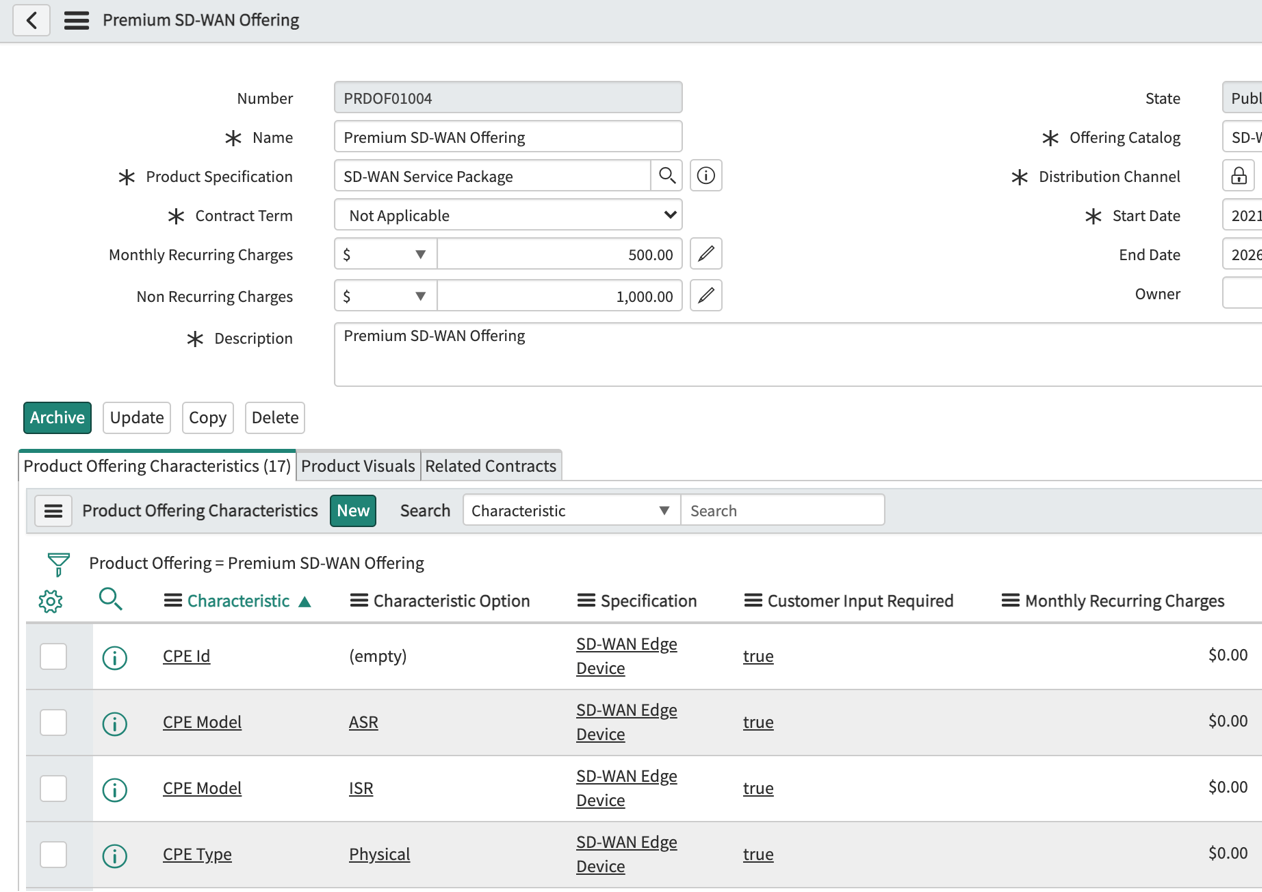This screenshot has width=1262, height=892.
Task: Open the Product Specification lookup magnifier
Action: (x=666, y=175)
